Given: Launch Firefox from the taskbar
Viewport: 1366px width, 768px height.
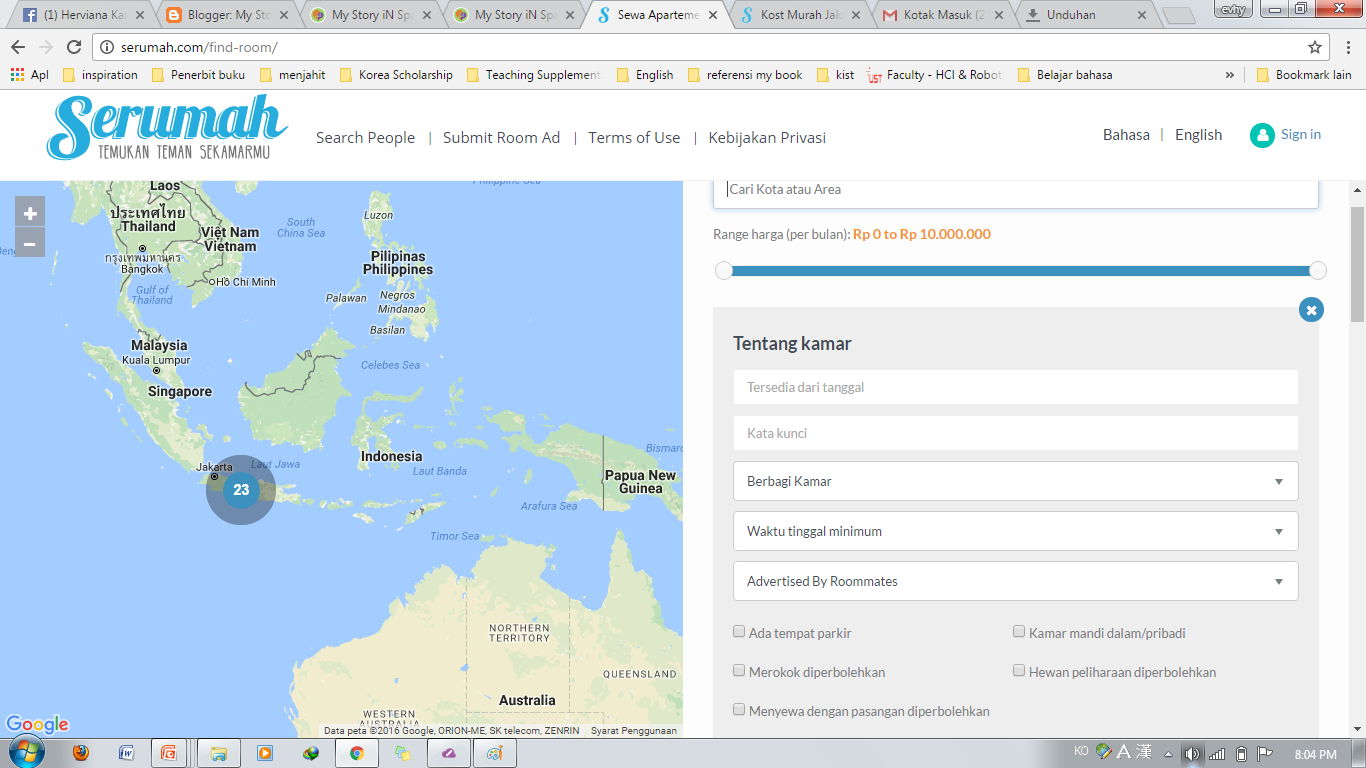Looking at the screenshot, I should coord(81,753).
